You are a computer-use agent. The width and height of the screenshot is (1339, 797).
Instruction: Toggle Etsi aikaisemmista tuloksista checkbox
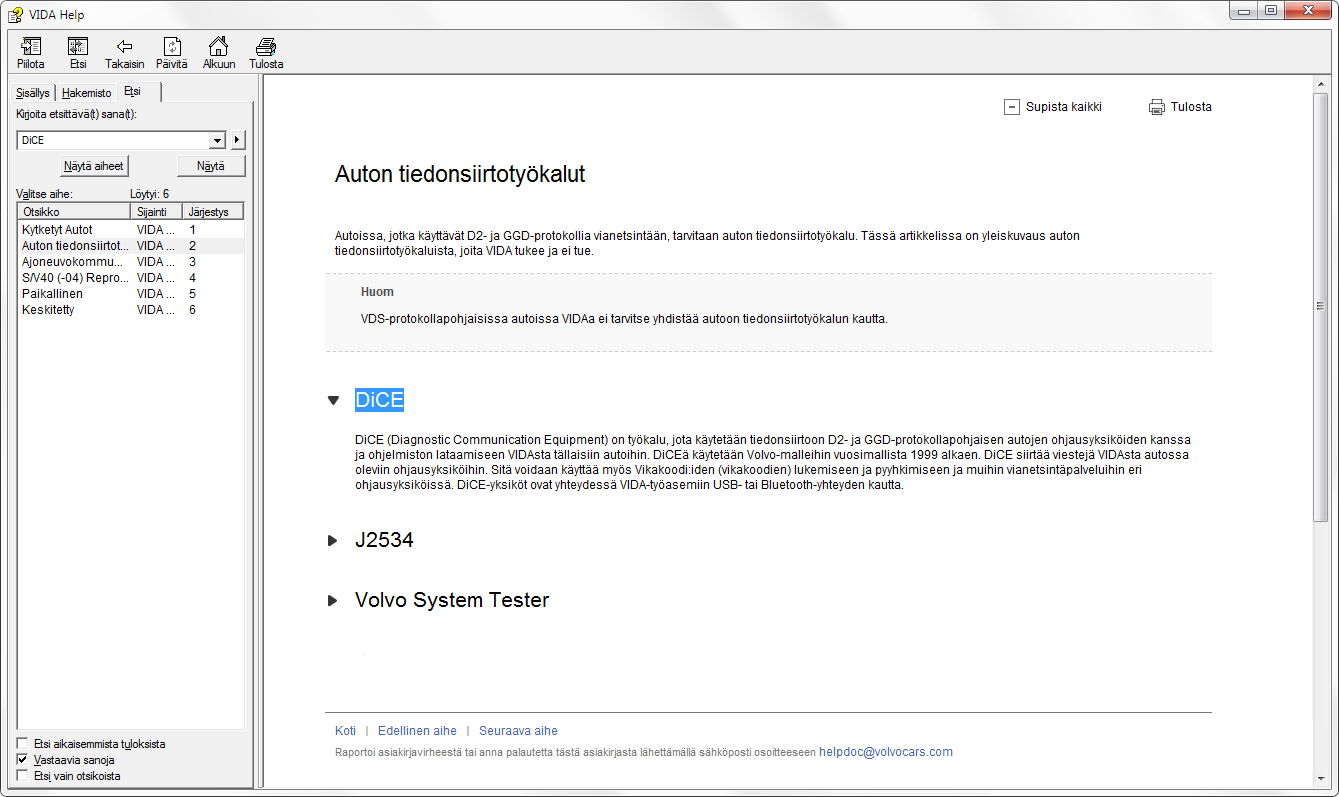[x=23, y=744]
